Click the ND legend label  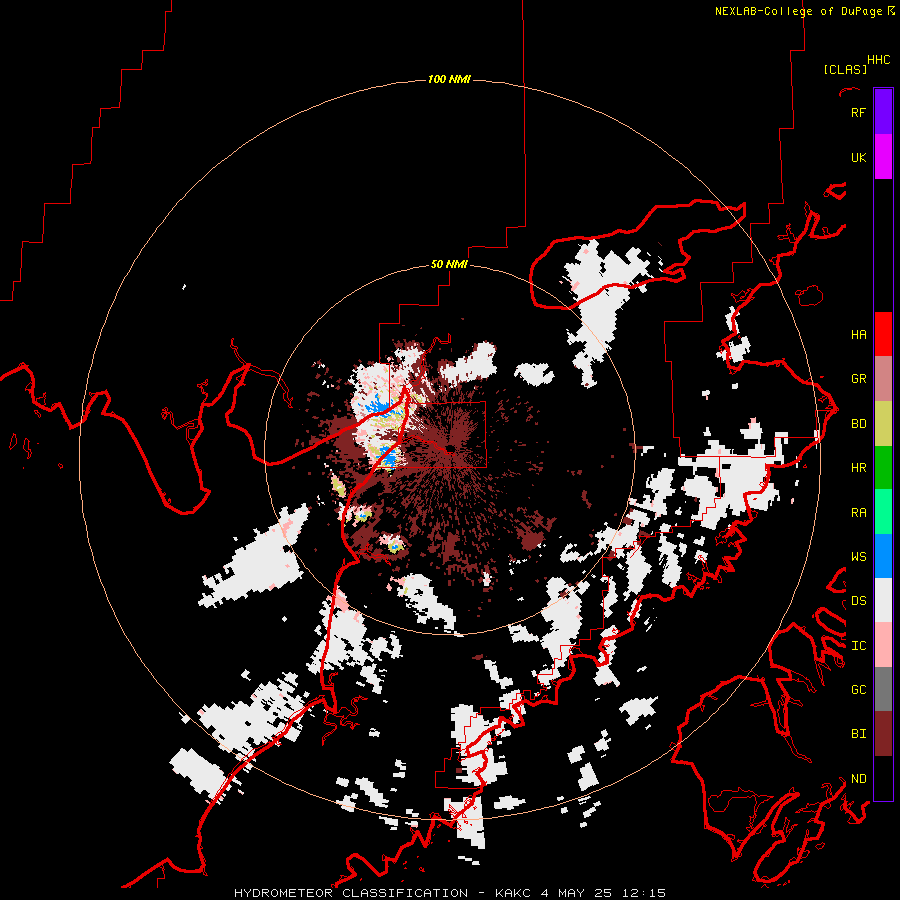(858, 779)
